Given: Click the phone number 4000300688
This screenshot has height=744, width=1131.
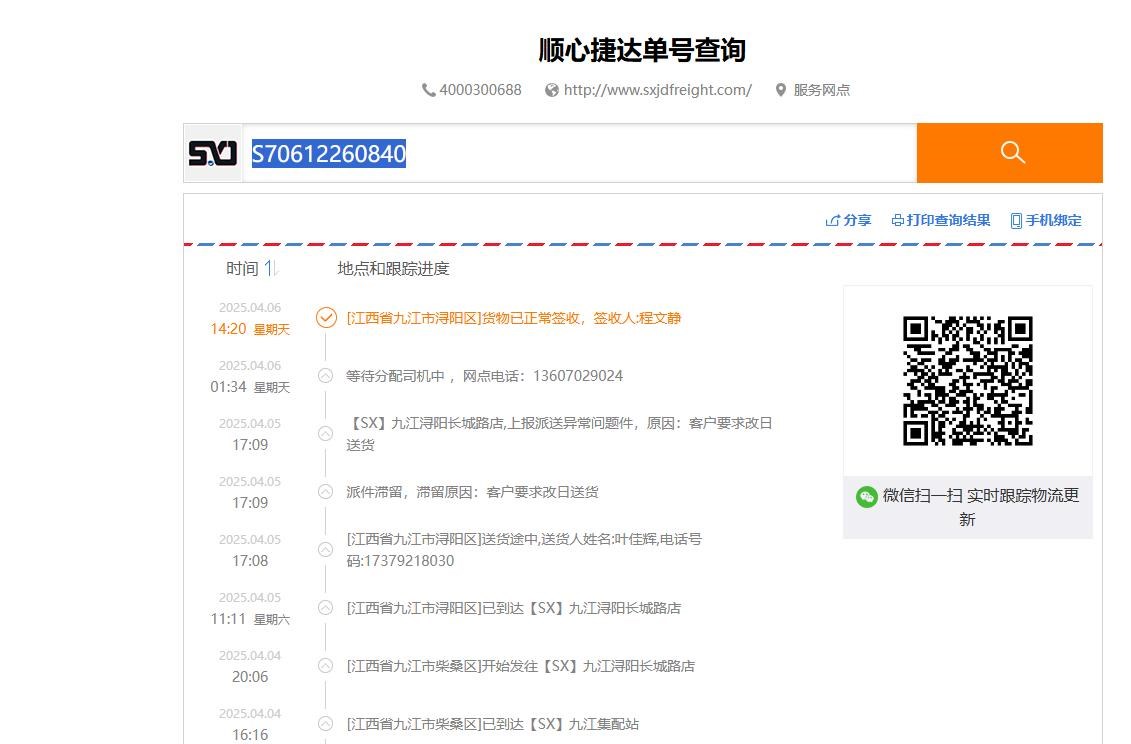Looking at the screenshot, I should pos(480,90).
